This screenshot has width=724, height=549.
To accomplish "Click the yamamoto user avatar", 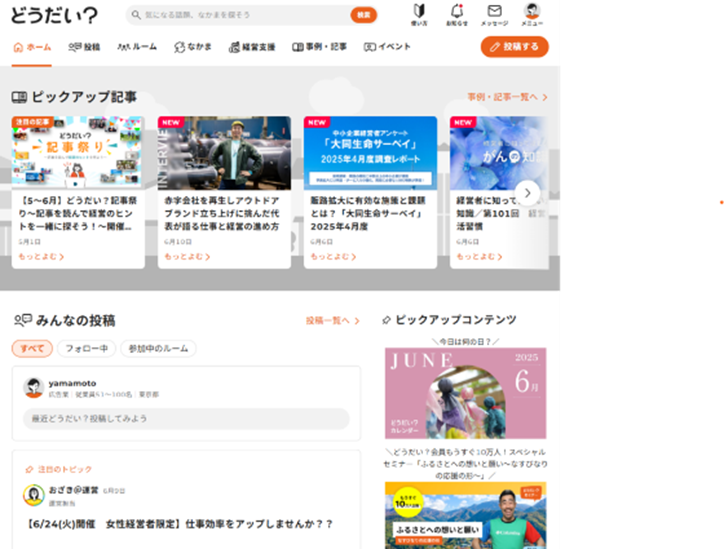I will tap(33, 388).
